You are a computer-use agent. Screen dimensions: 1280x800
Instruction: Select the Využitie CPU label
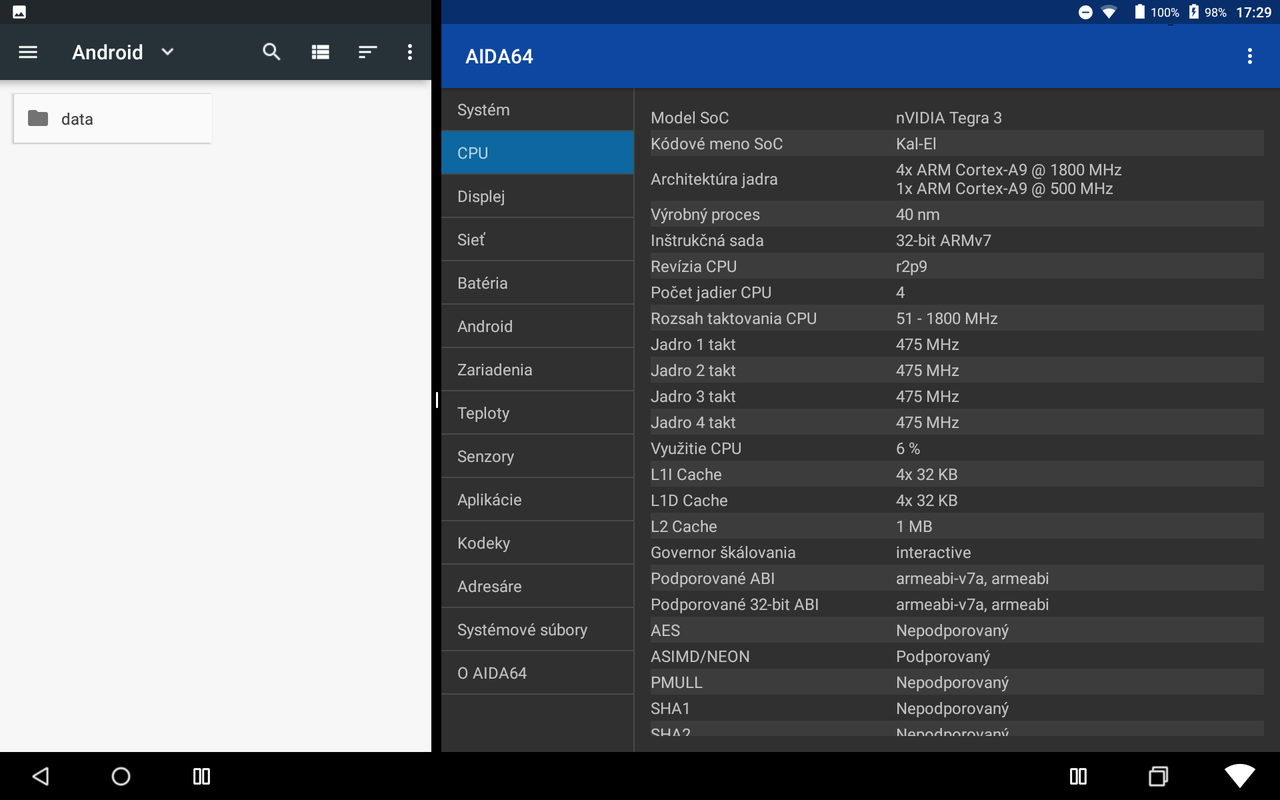696,449
